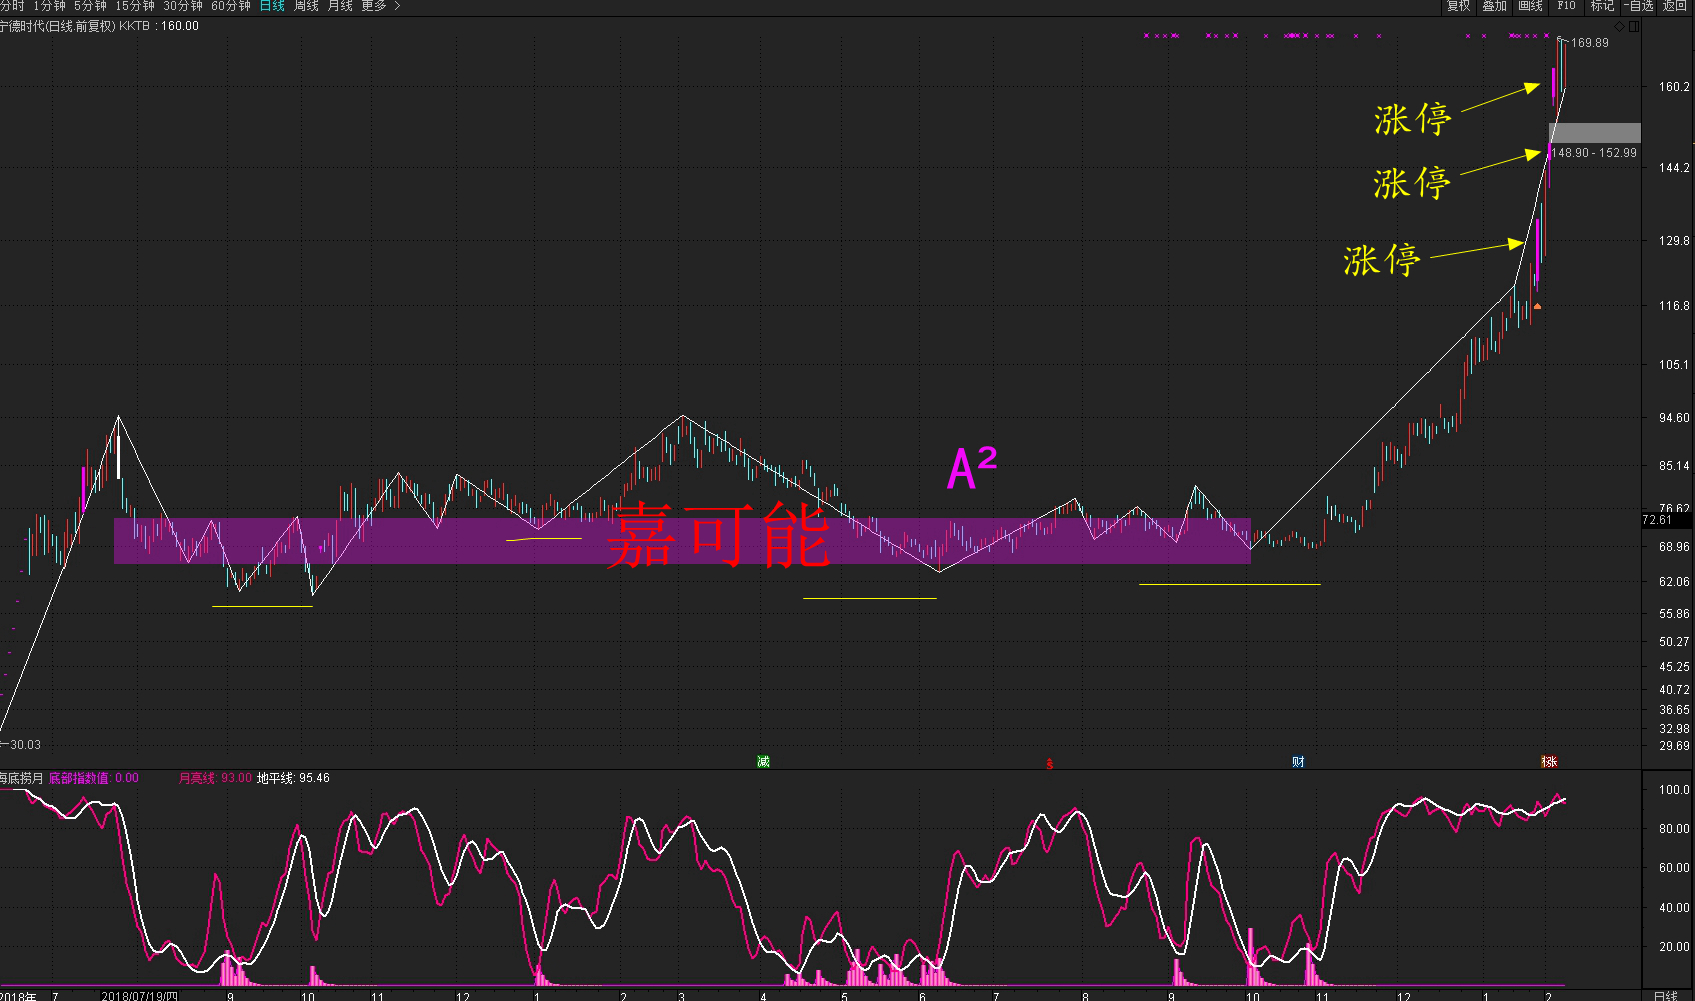Viewport: 1695px width, 1001px height.
Task: Switch to the 60分钟 period tab
Action: click(x=231, y=6)
